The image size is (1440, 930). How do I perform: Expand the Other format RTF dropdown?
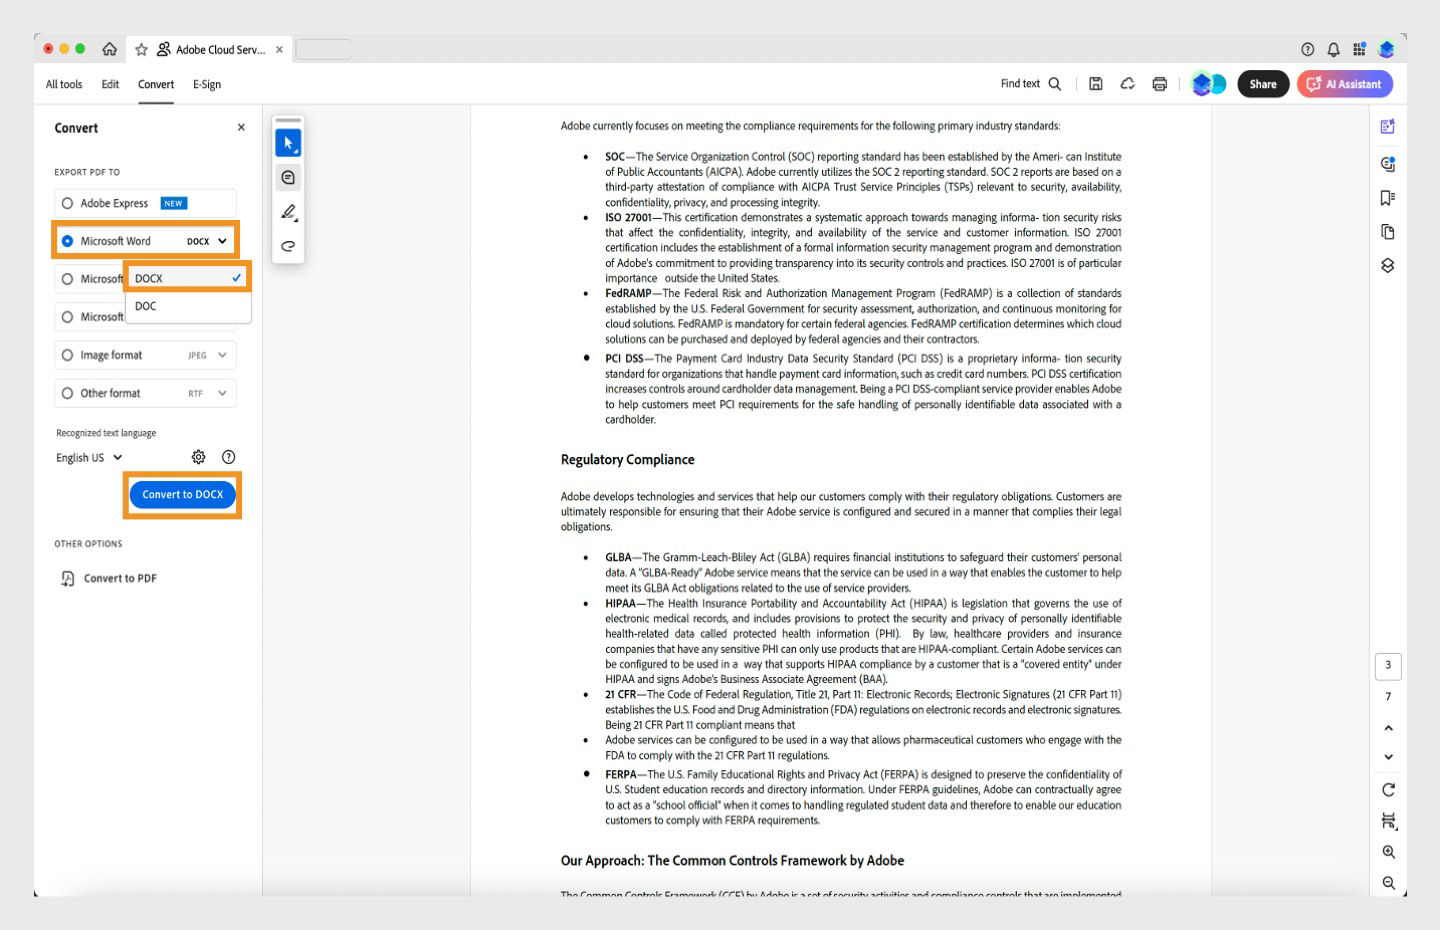208,393
